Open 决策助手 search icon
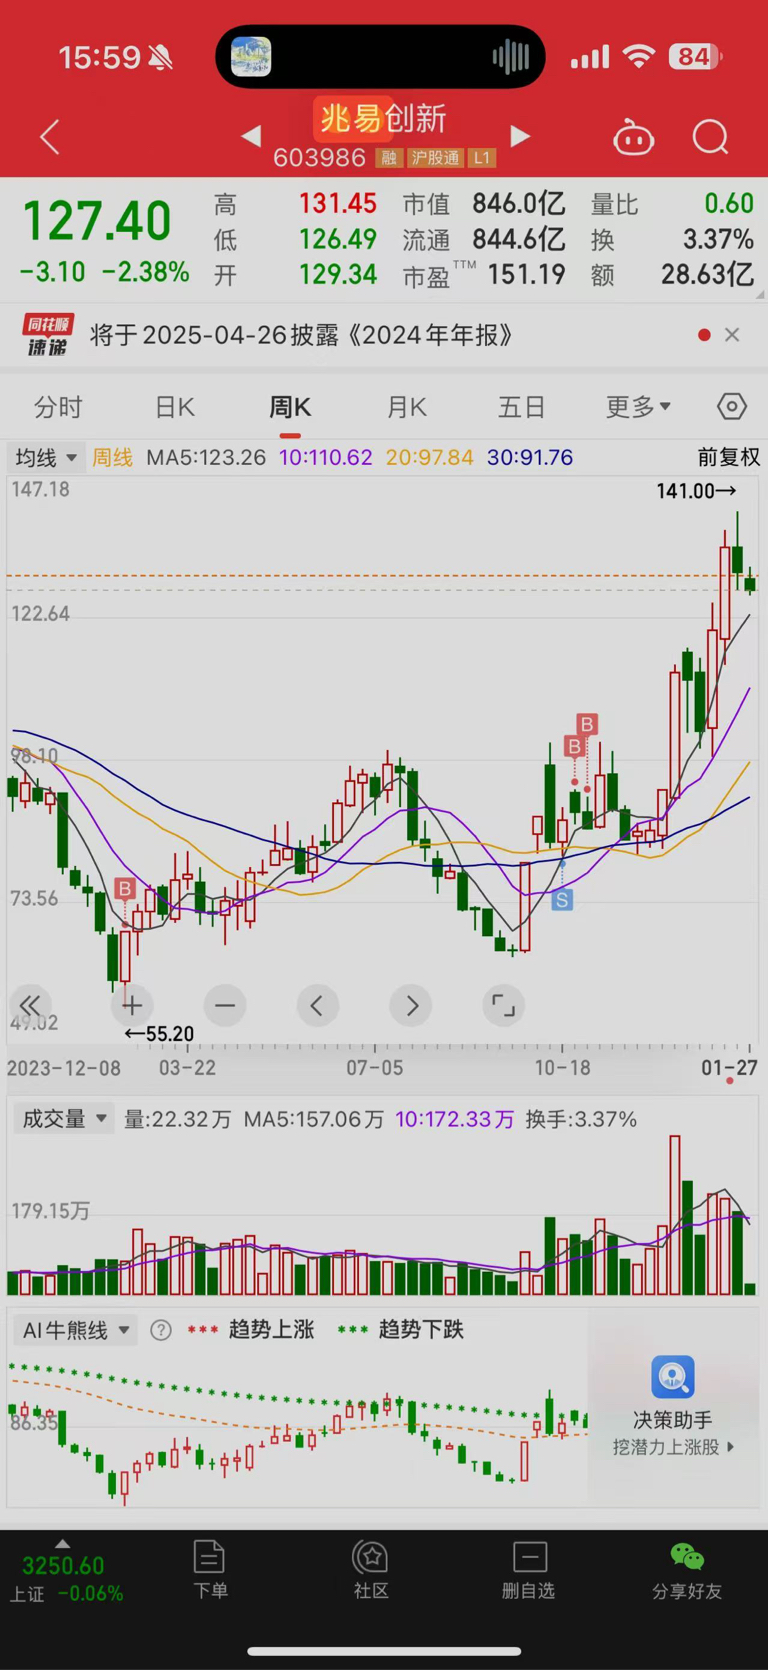Viewport: 769px width, 1670px height. click(x=673, y=1377)
